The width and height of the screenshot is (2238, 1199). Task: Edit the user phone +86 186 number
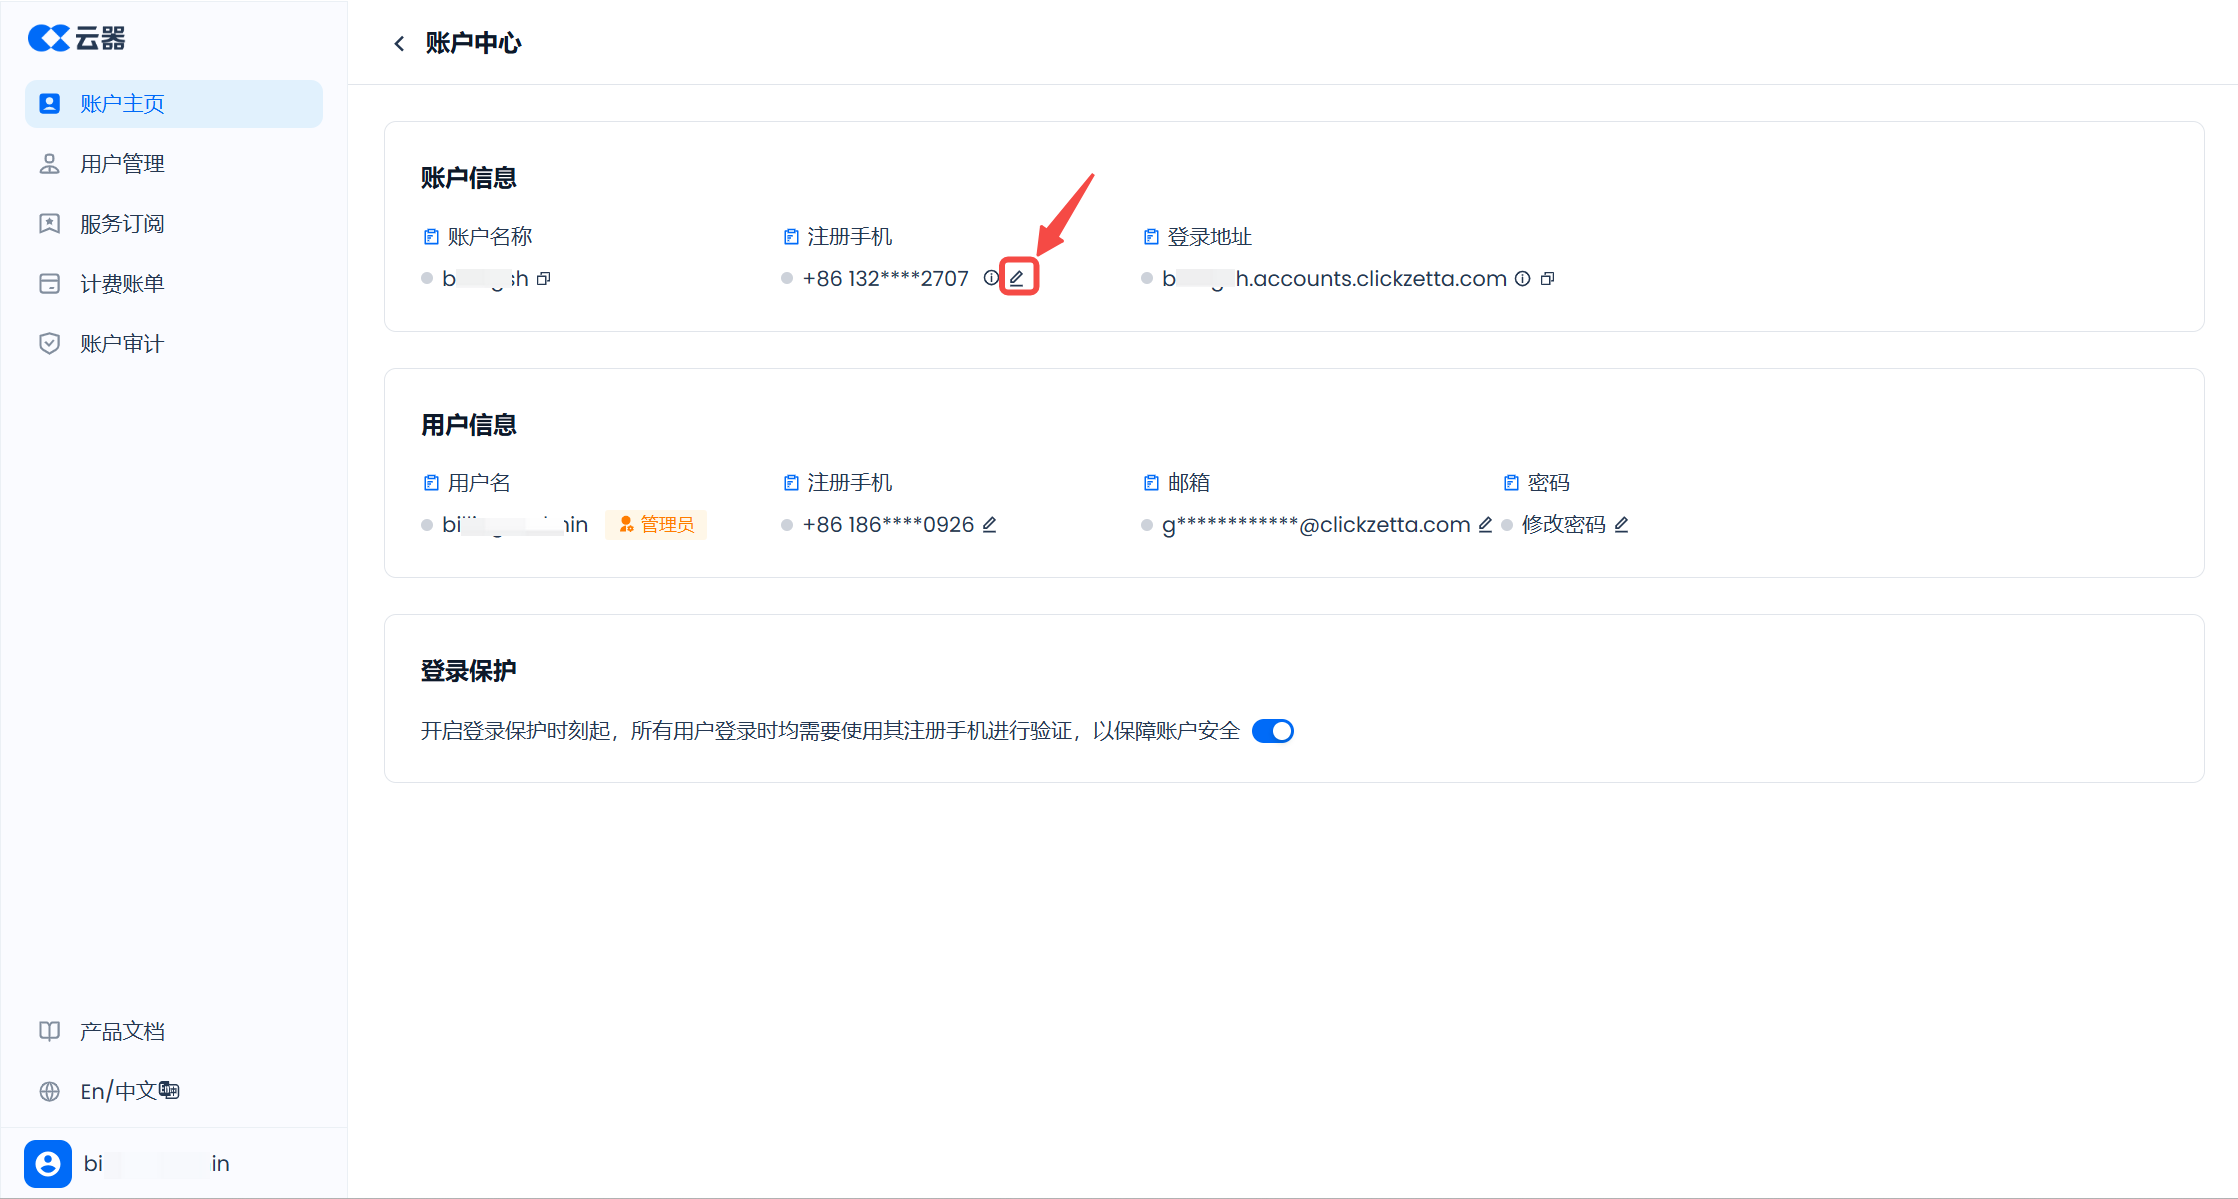(x=989, y=525)
